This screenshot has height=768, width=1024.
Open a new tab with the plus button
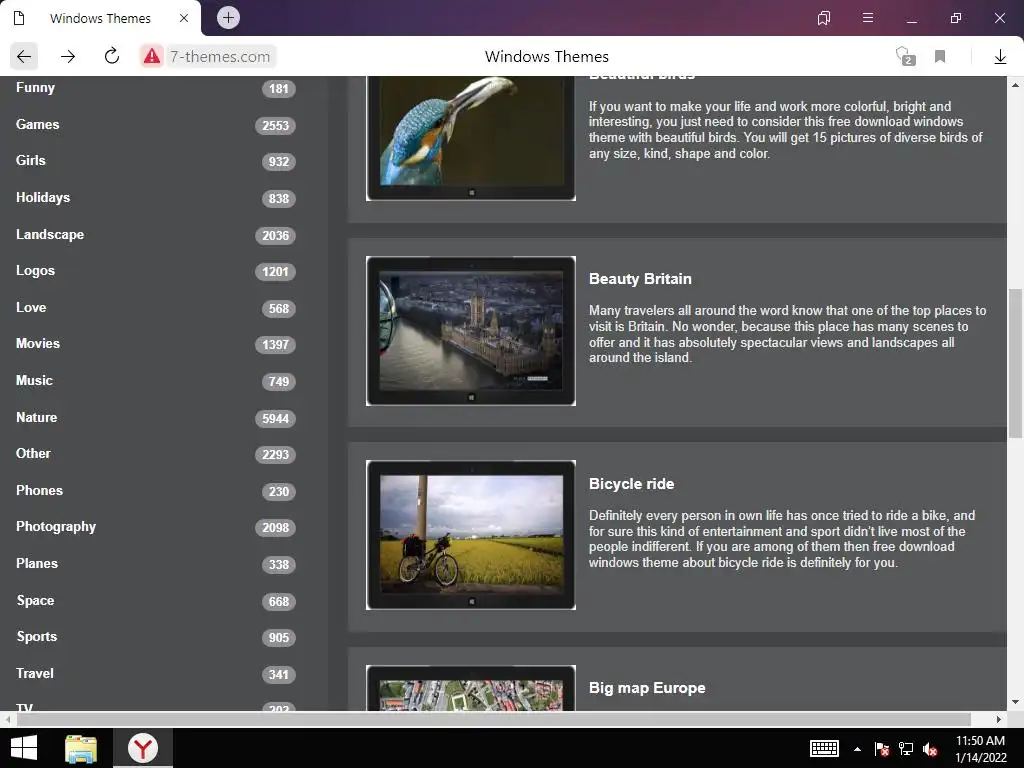tap(228, 18)
